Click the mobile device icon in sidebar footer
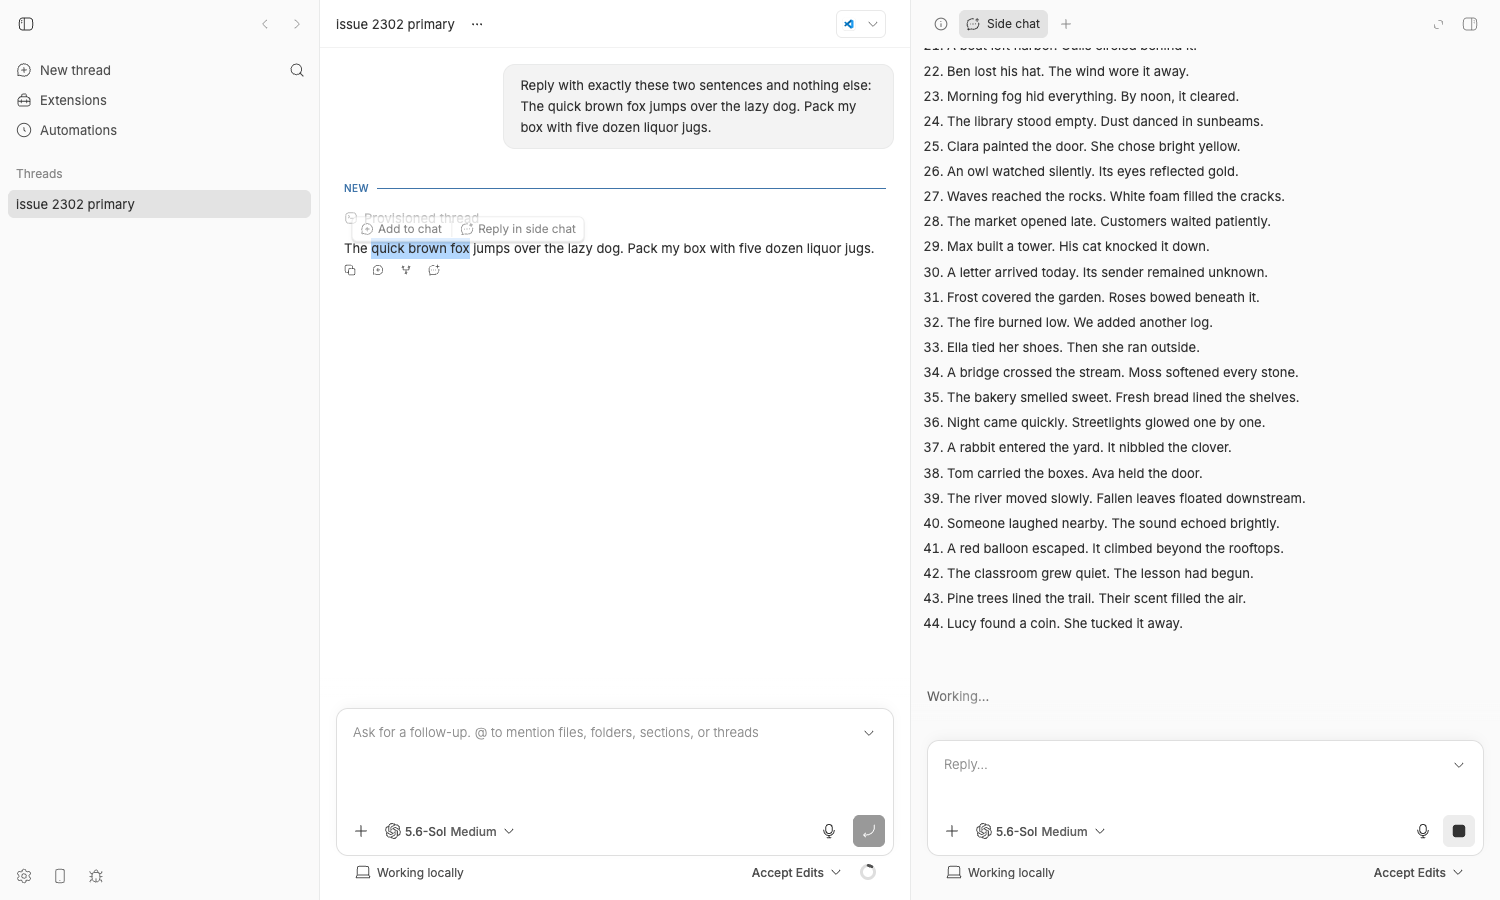Screen dimensions: 1500x900 click(x=60, y=876)
